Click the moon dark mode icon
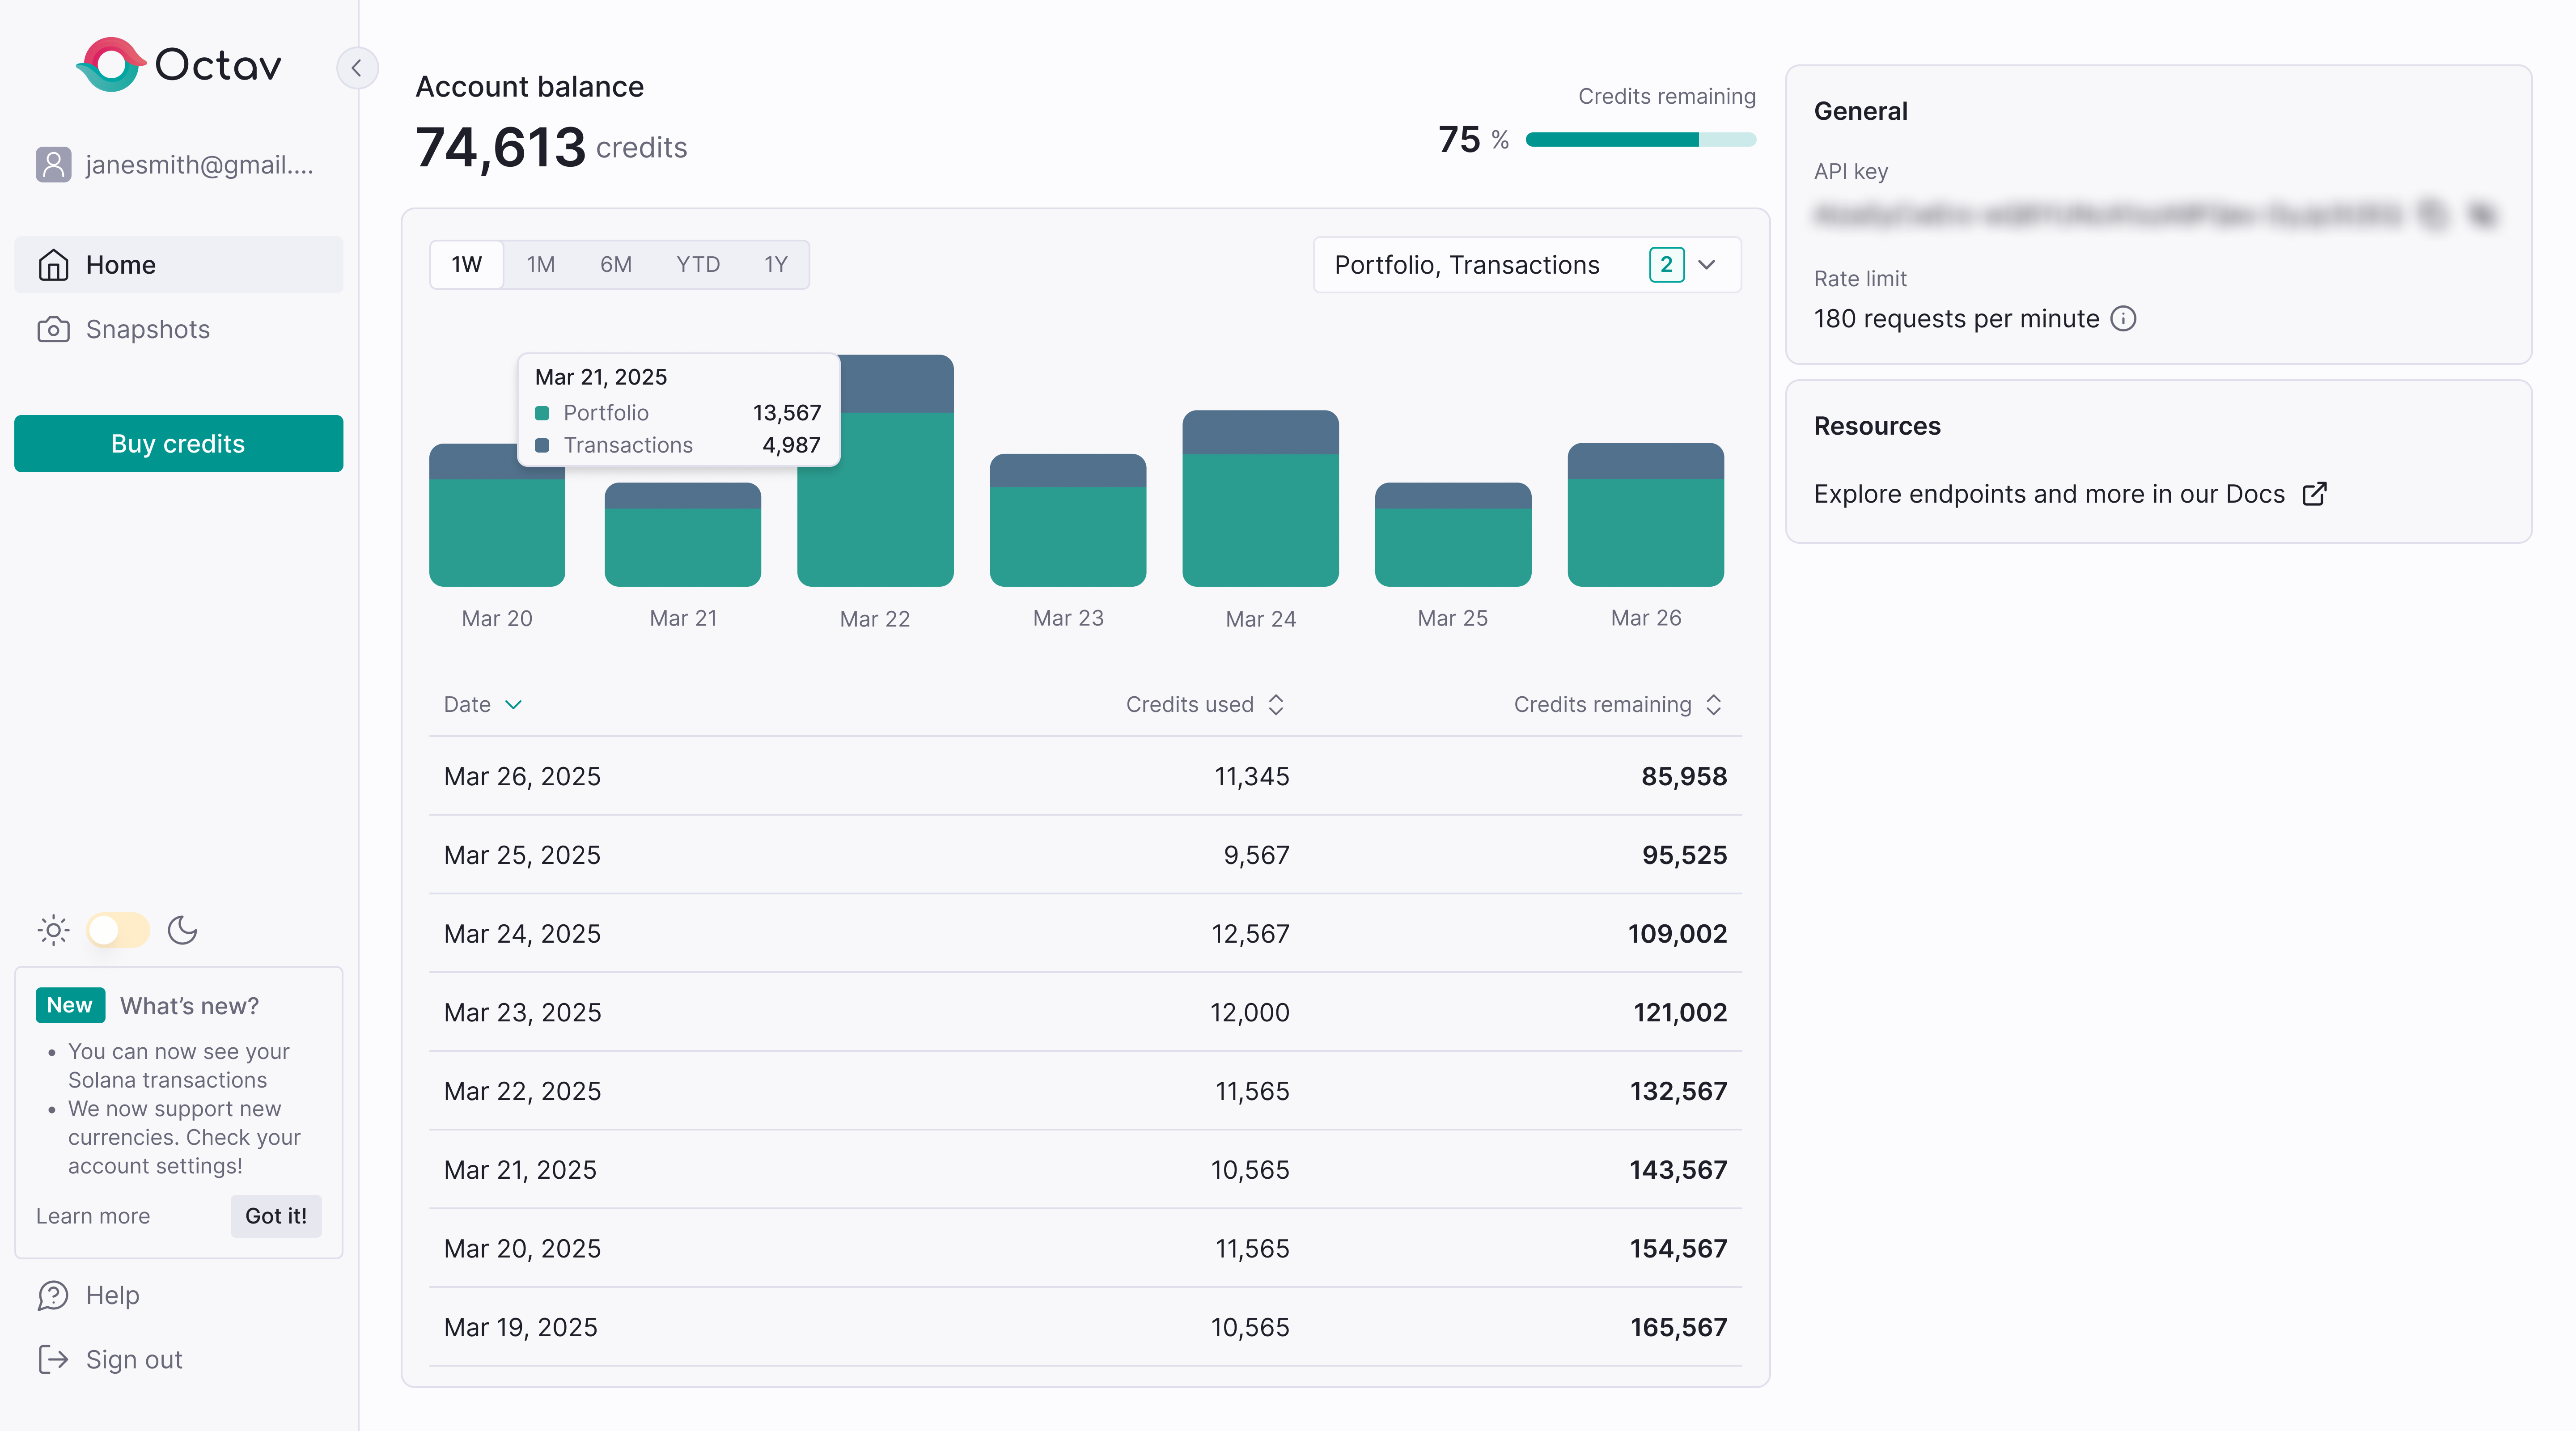 click(x=182, y=930)
